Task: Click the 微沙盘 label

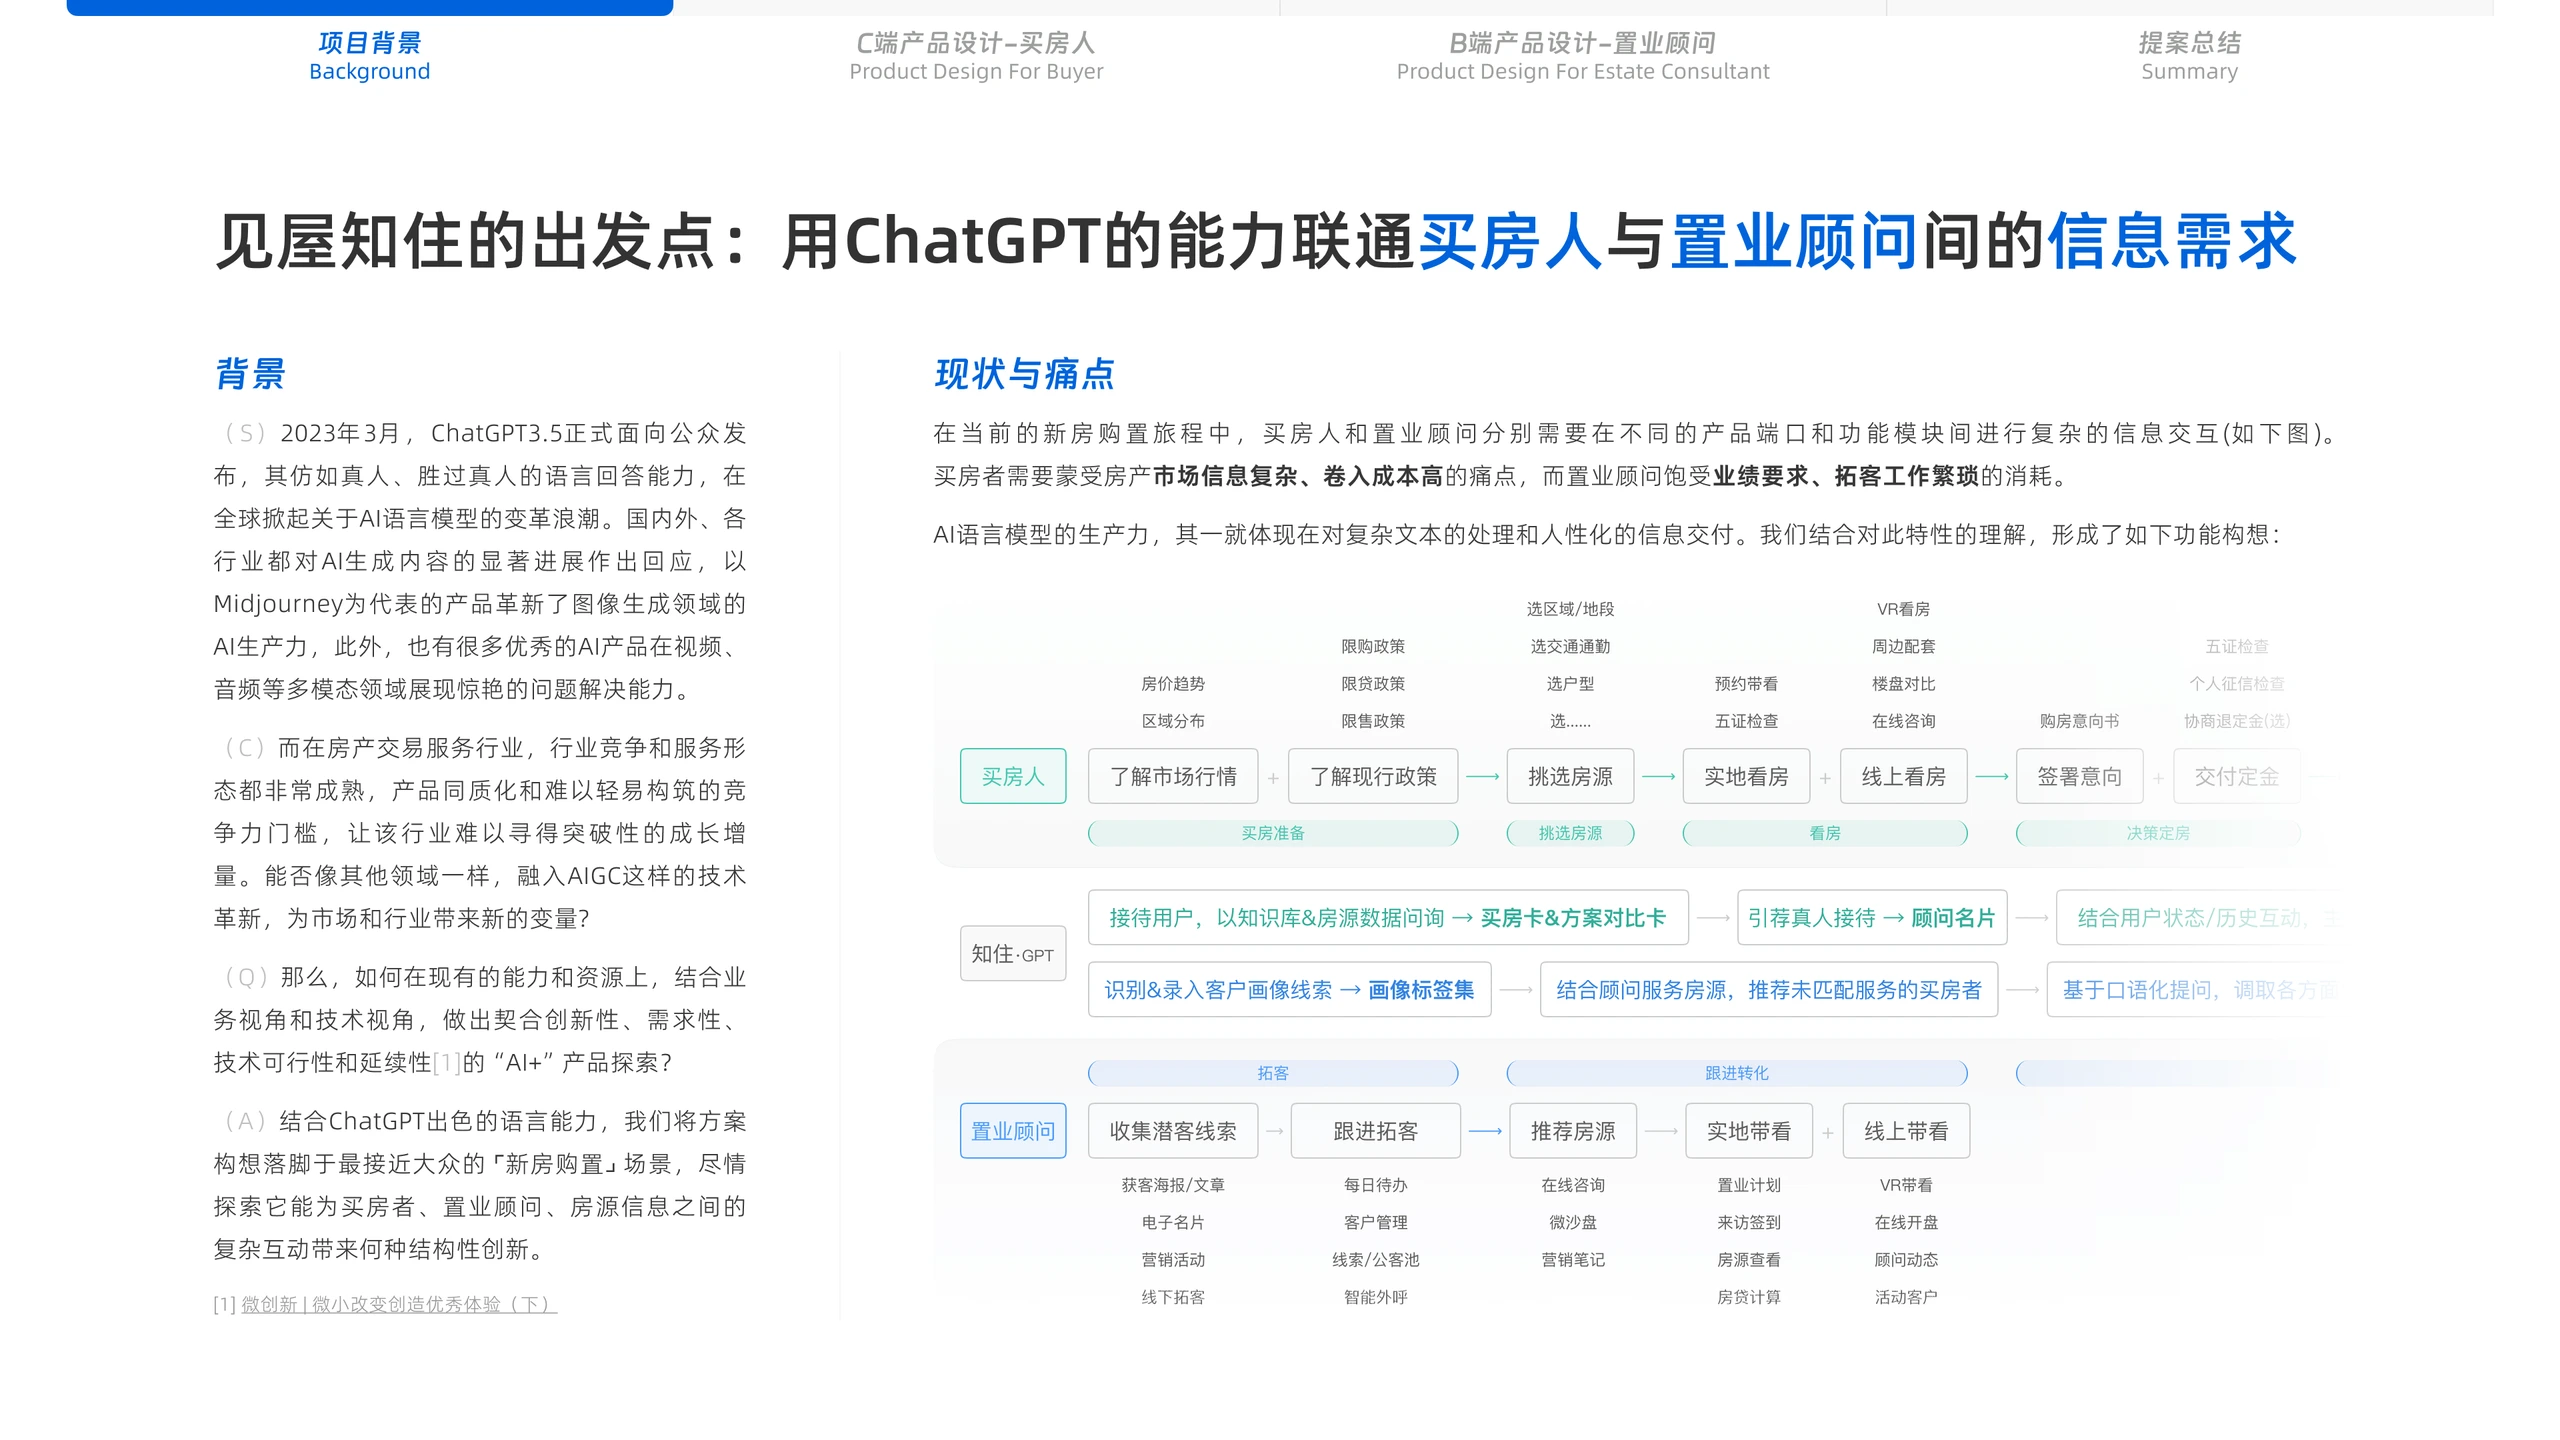Action: point(1573,1223)
